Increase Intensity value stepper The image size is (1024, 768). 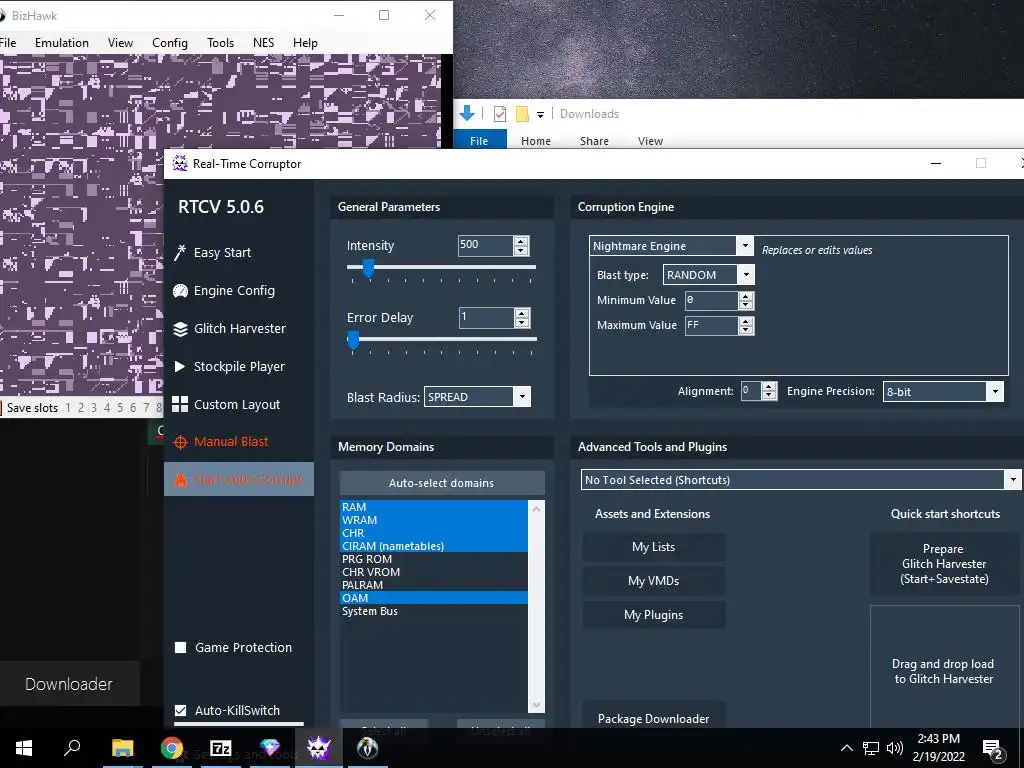pos(520,241)
